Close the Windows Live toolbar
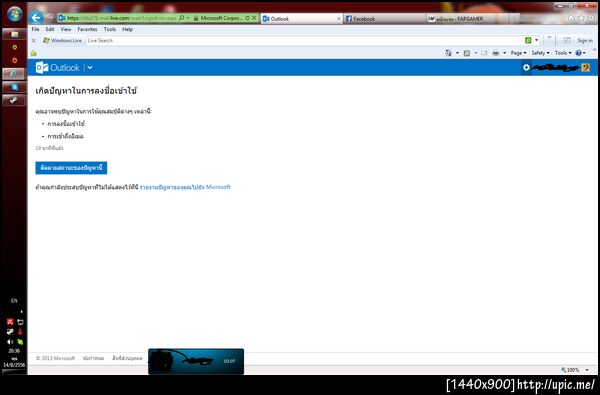This screenshot has width=600, height=395. pyautogui.click(x=34, y=41)
